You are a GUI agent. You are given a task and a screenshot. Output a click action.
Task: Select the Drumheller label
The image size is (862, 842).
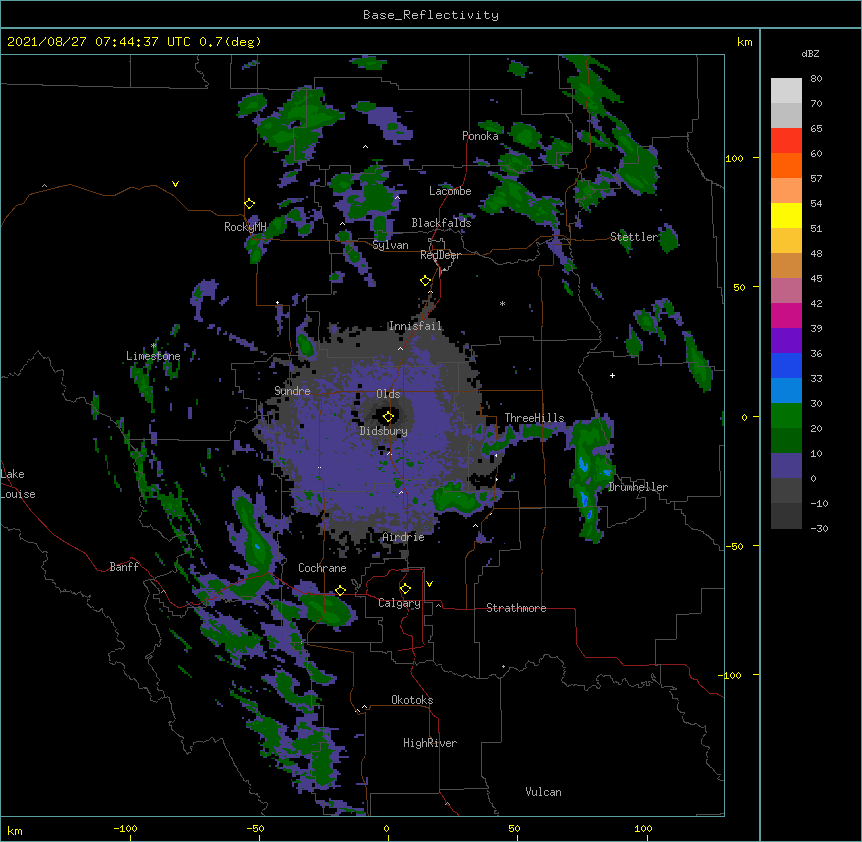pyautogui.click(x=638, y=487)
